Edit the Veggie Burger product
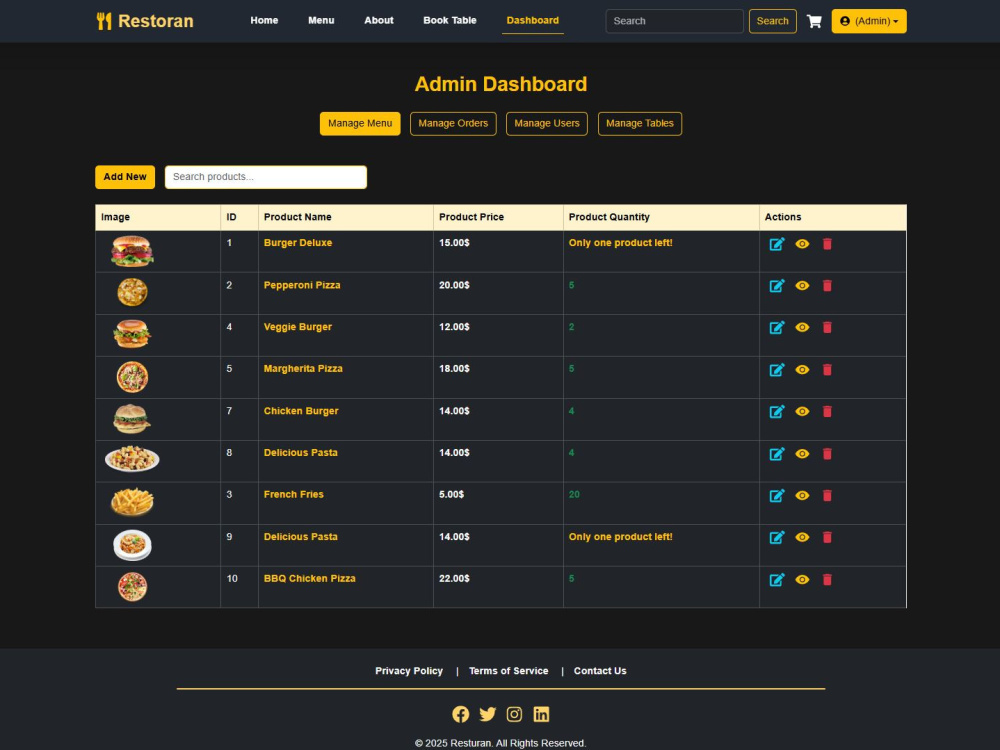 [x=777, y=327]
